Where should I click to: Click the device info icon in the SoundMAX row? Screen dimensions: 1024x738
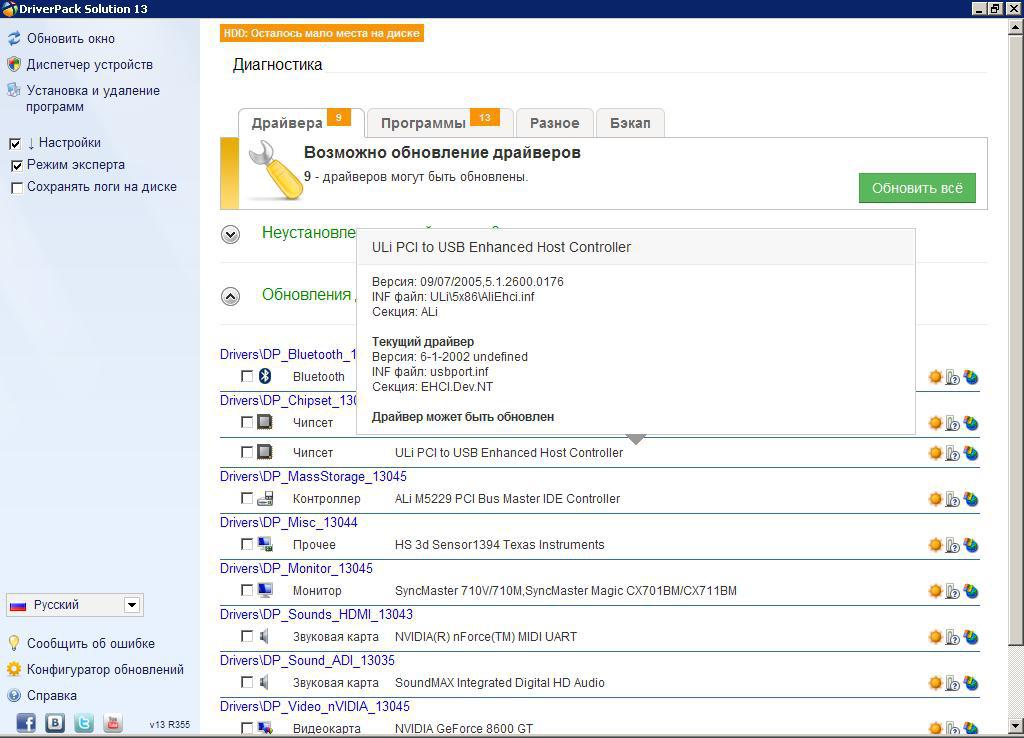tap(953, 684)
